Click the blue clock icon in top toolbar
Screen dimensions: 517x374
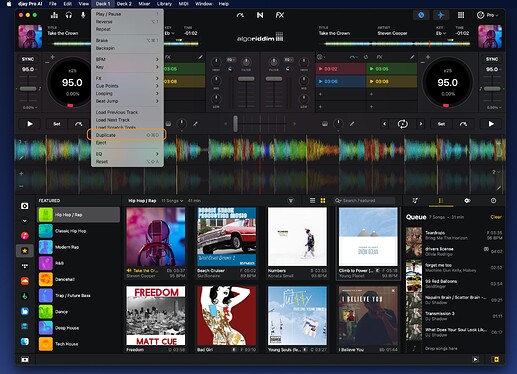421,15
